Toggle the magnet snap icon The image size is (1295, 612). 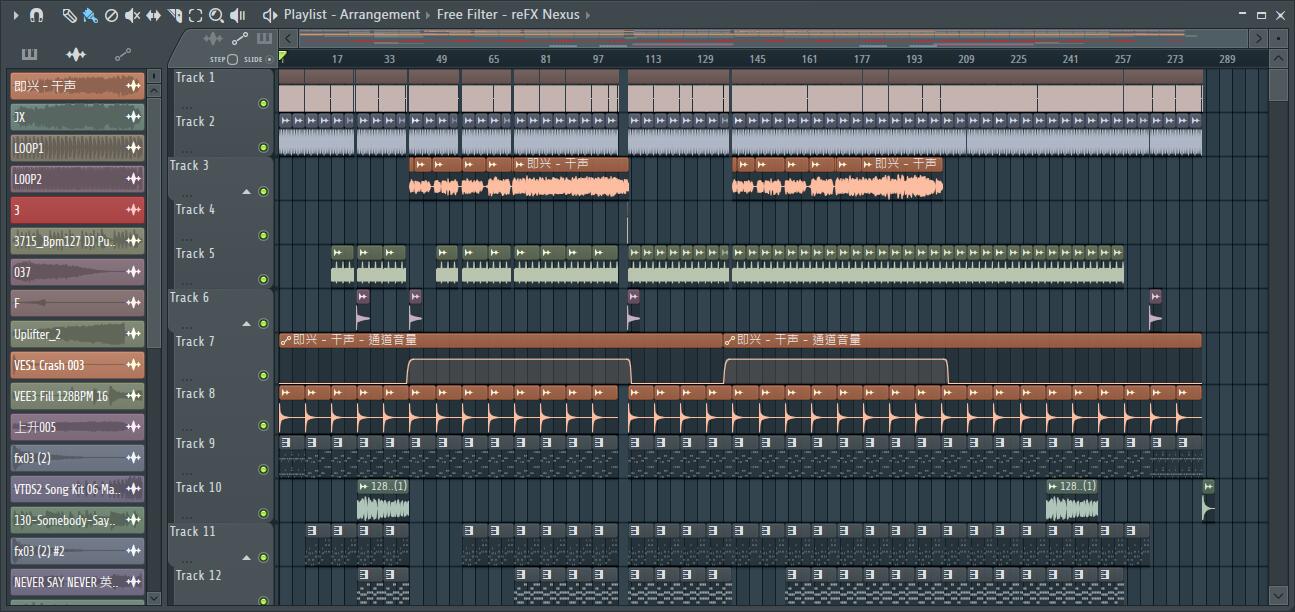pyautogui.click(x=37, y=15)
